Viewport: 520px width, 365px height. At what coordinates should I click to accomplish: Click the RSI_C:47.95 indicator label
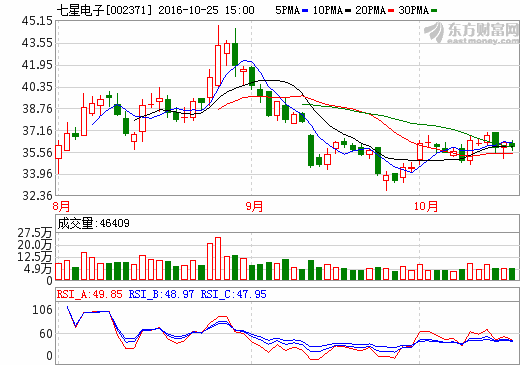[x=233, y=294]
